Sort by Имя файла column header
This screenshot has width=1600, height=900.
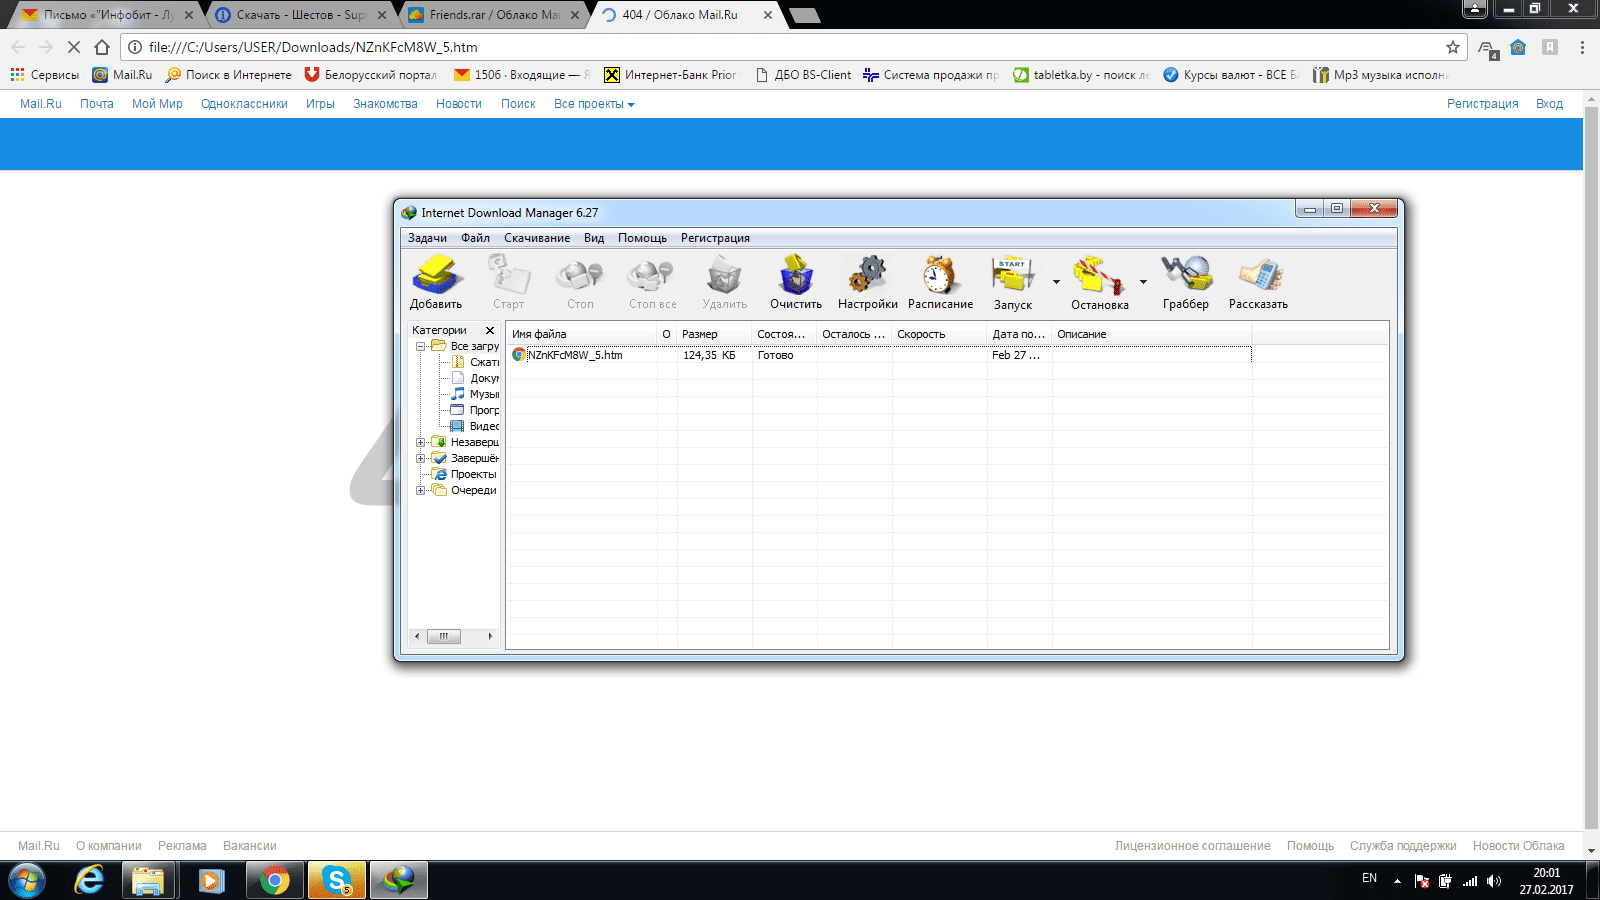[x=582, y=334]
